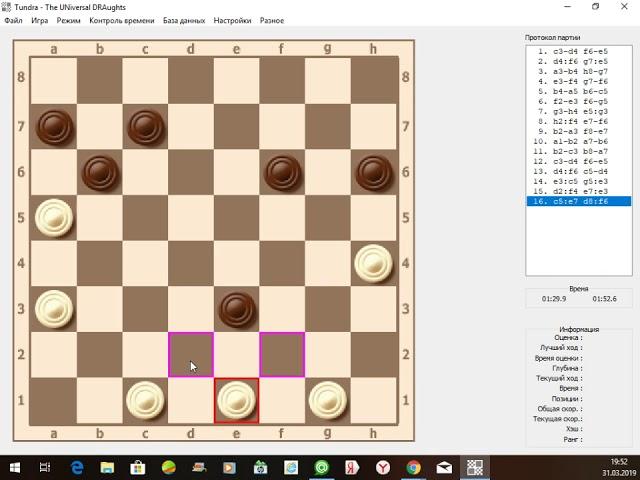
Task: Select move 12 row in protocol list
Action: point(579,161)
